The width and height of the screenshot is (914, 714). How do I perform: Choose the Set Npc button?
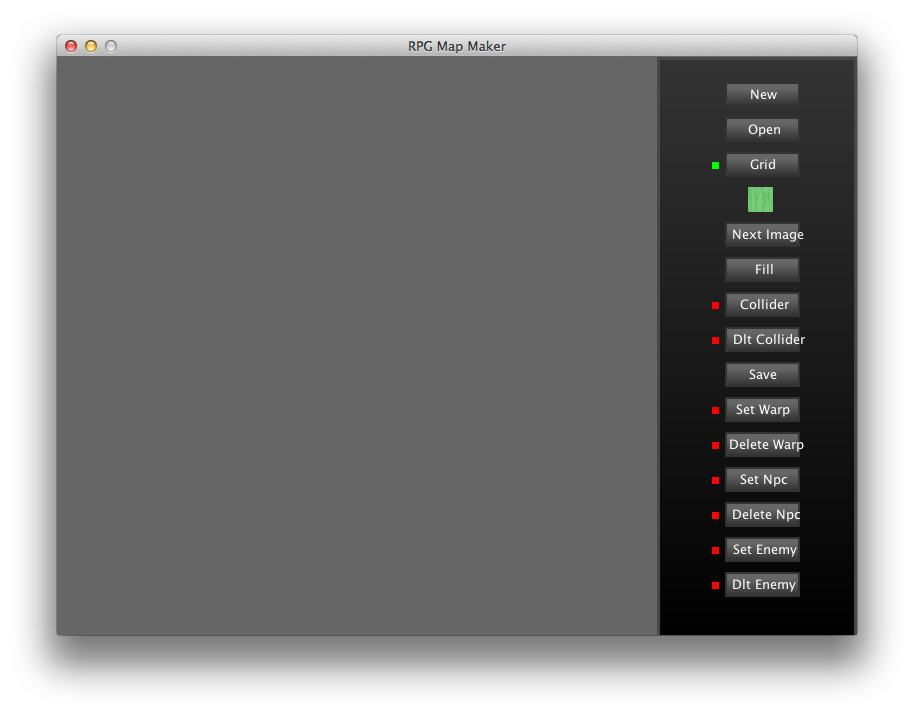point(762,479)
